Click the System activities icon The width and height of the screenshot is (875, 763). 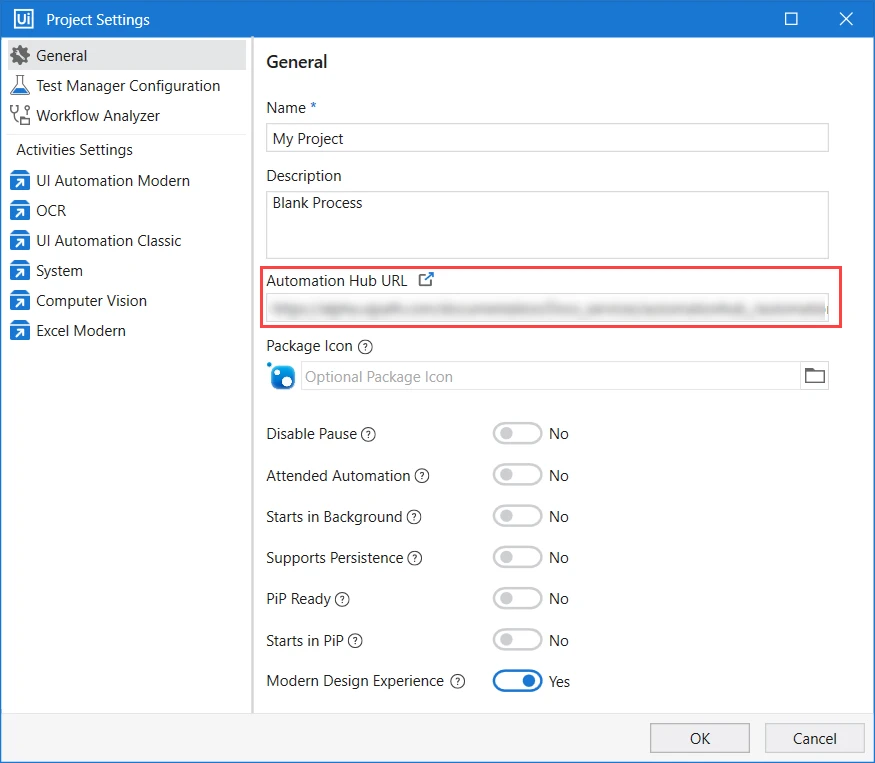tap(20, 271)
